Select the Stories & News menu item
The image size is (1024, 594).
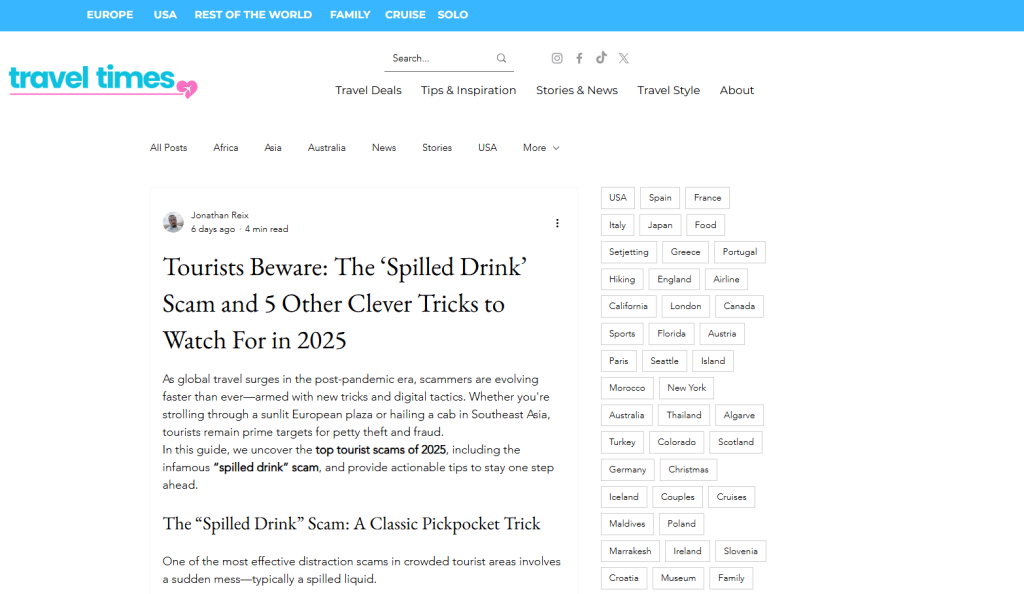[x=576, y=90]
